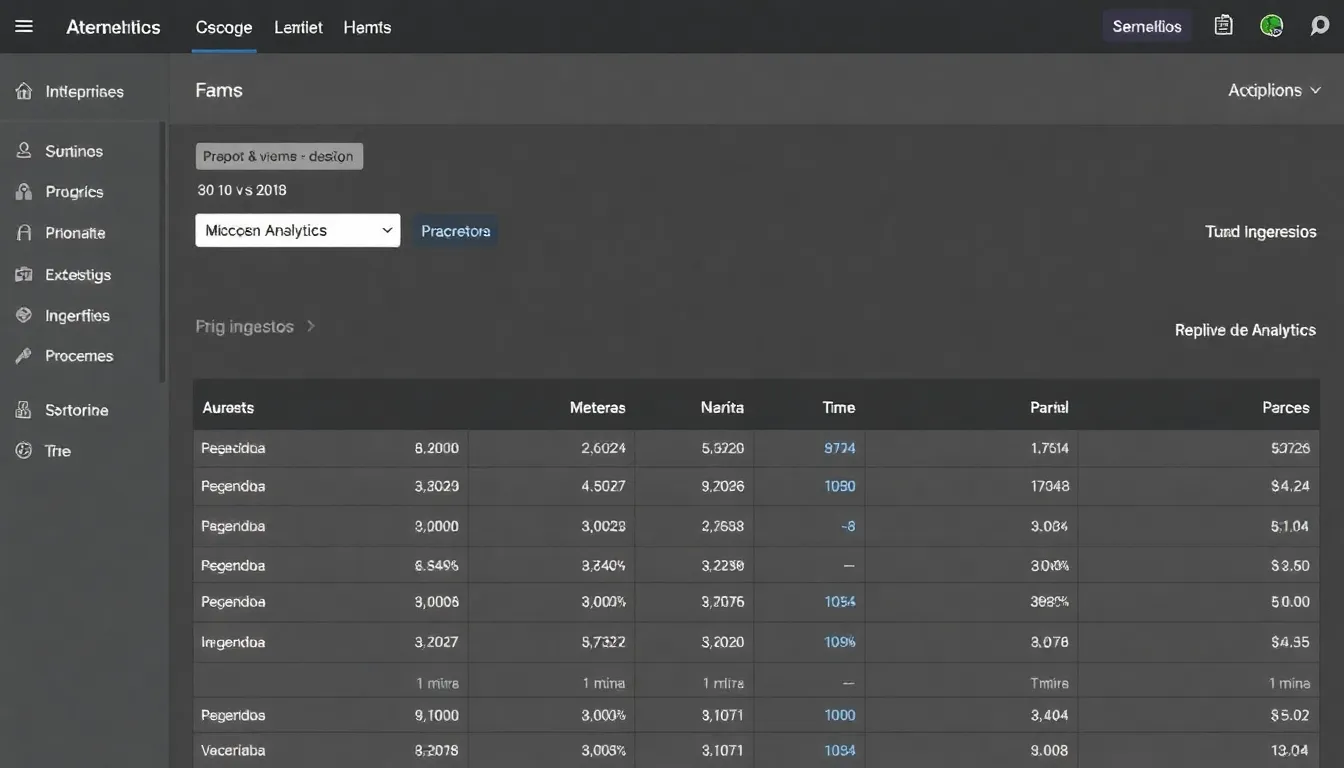This screenshot has height=768, width=1344.
Task: Select Extestigs in the sidebar
Action: 78,274
